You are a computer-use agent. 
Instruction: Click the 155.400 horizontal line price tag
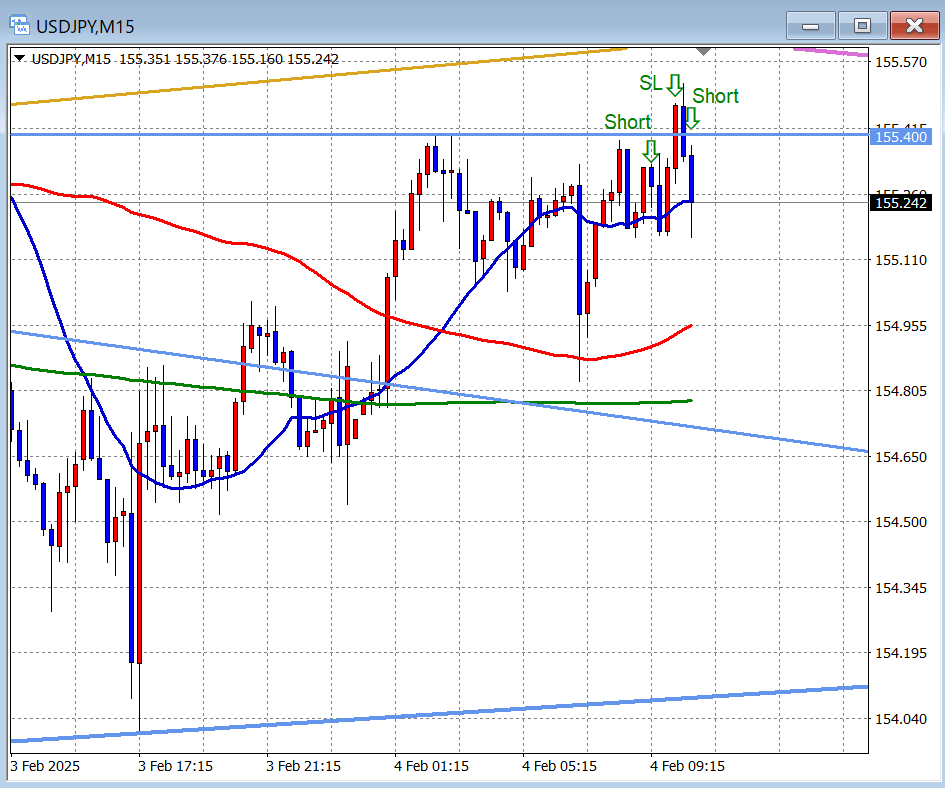tap(901, 137)
